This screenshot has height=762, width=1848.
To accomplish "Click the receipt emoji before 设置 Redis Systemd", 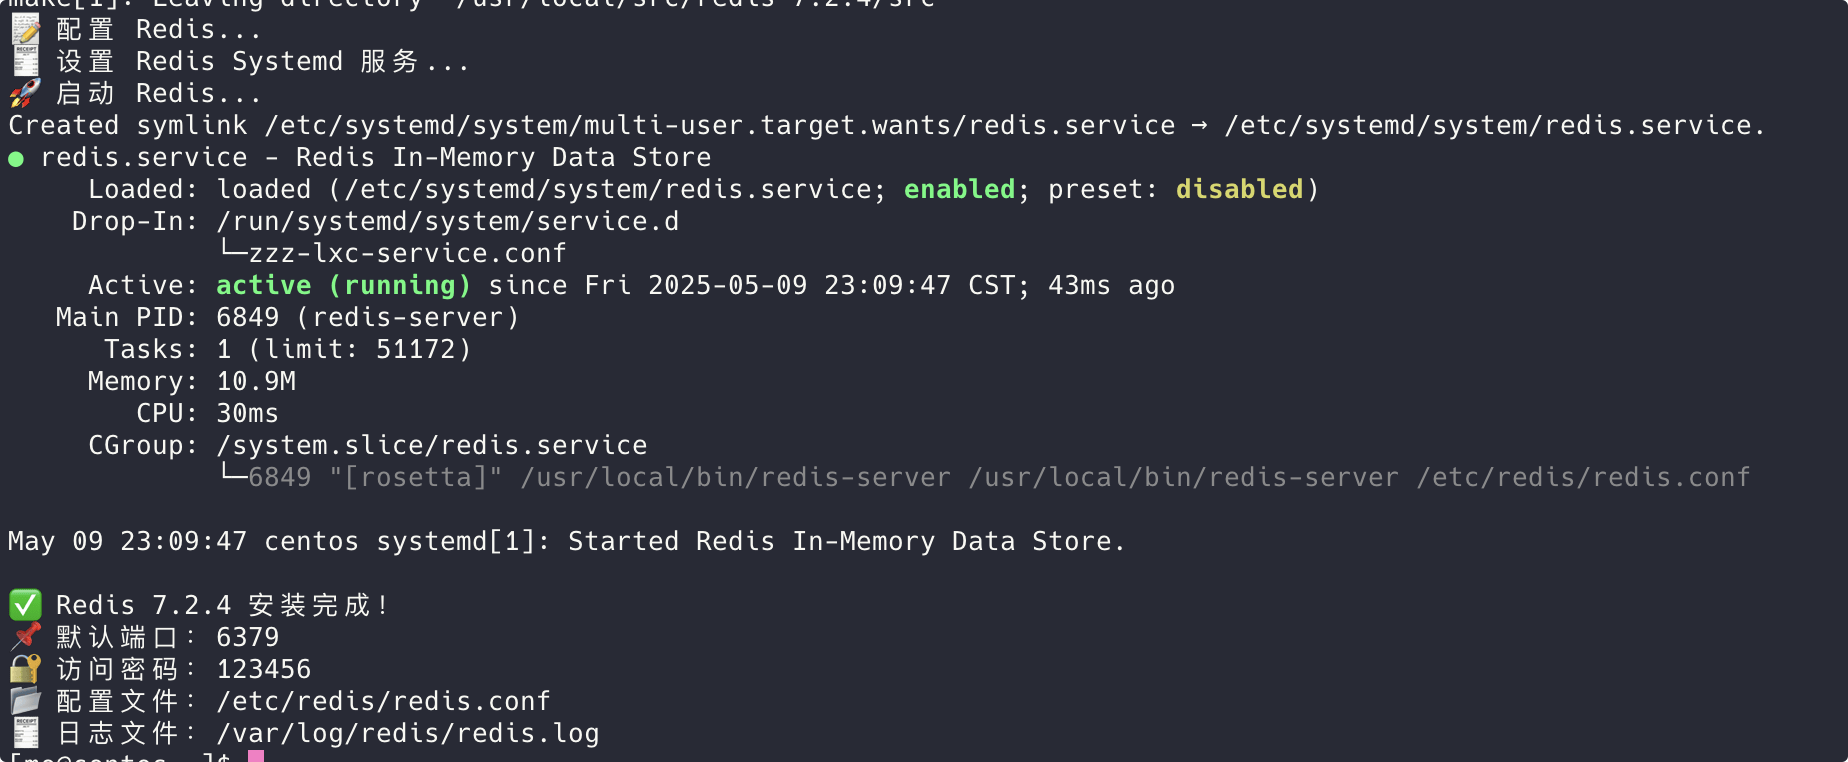I will pyautogui.click(x=25, y=62).
